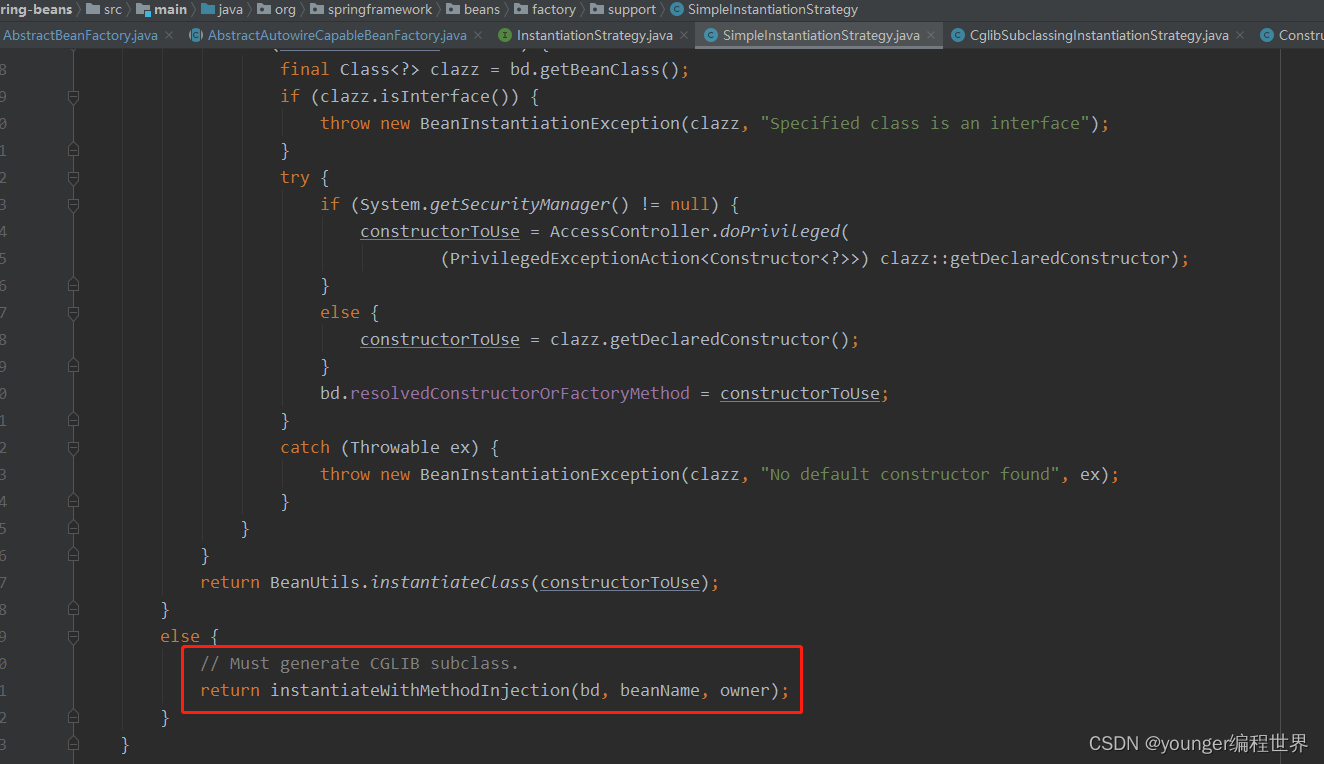Click the 'null' keyword
This screenshot has width=1324, height=764.
point(690,204)
